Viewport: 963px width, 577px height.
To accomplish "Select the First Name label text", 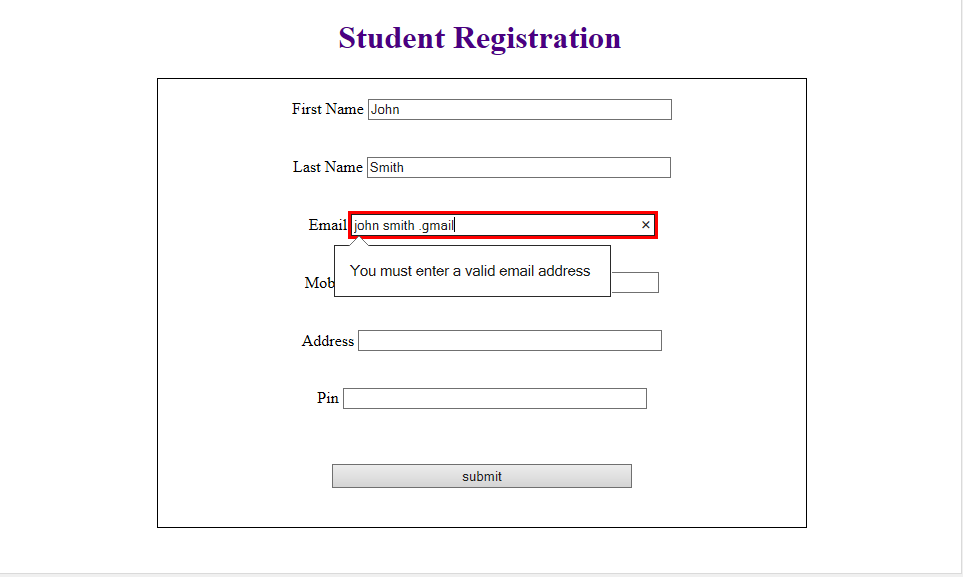I will point(327,109).
